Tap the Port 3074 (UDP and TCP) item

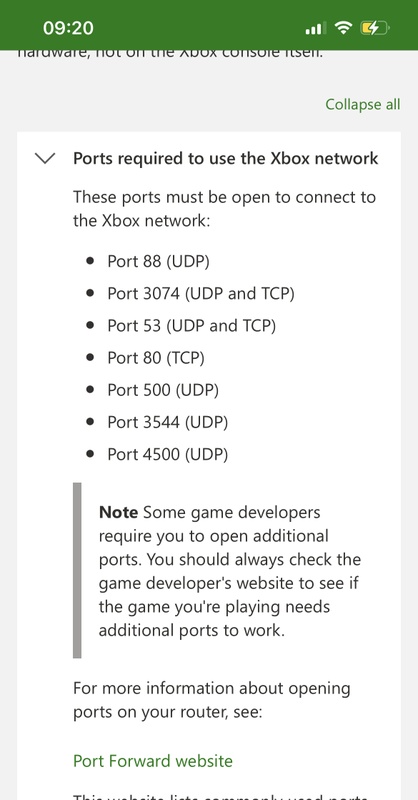click(201, 293)
